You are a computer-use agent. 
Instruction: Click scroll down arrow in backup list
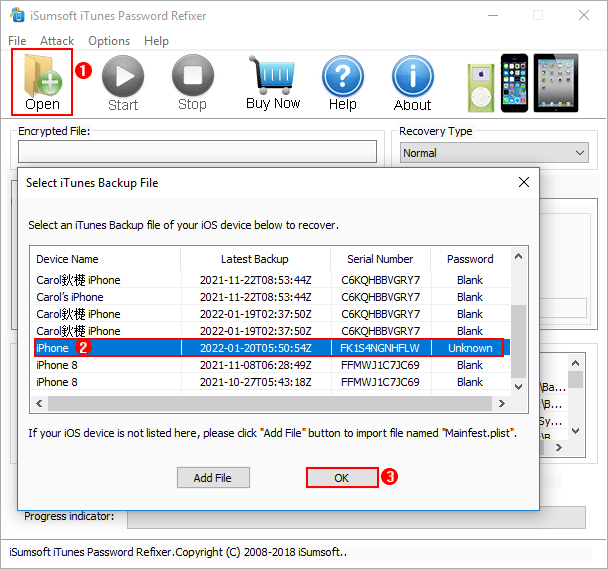(518, 387)
